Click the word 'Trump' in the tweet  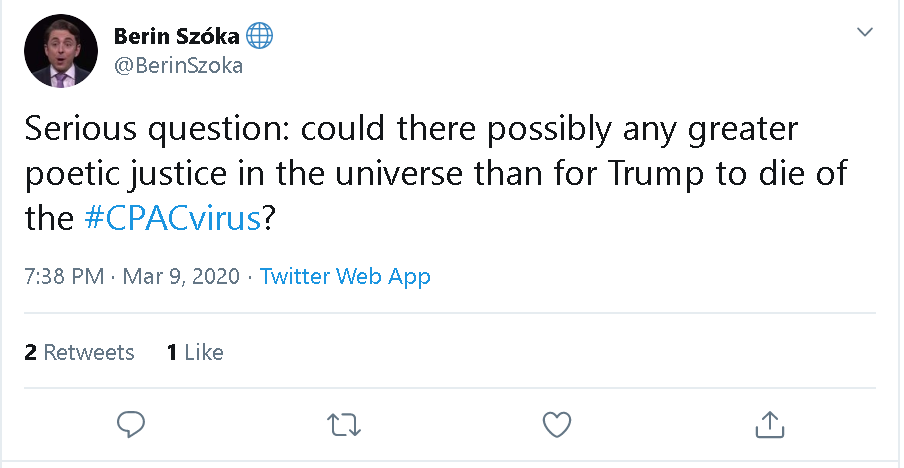pyautogui.click(x=661, y=175)
